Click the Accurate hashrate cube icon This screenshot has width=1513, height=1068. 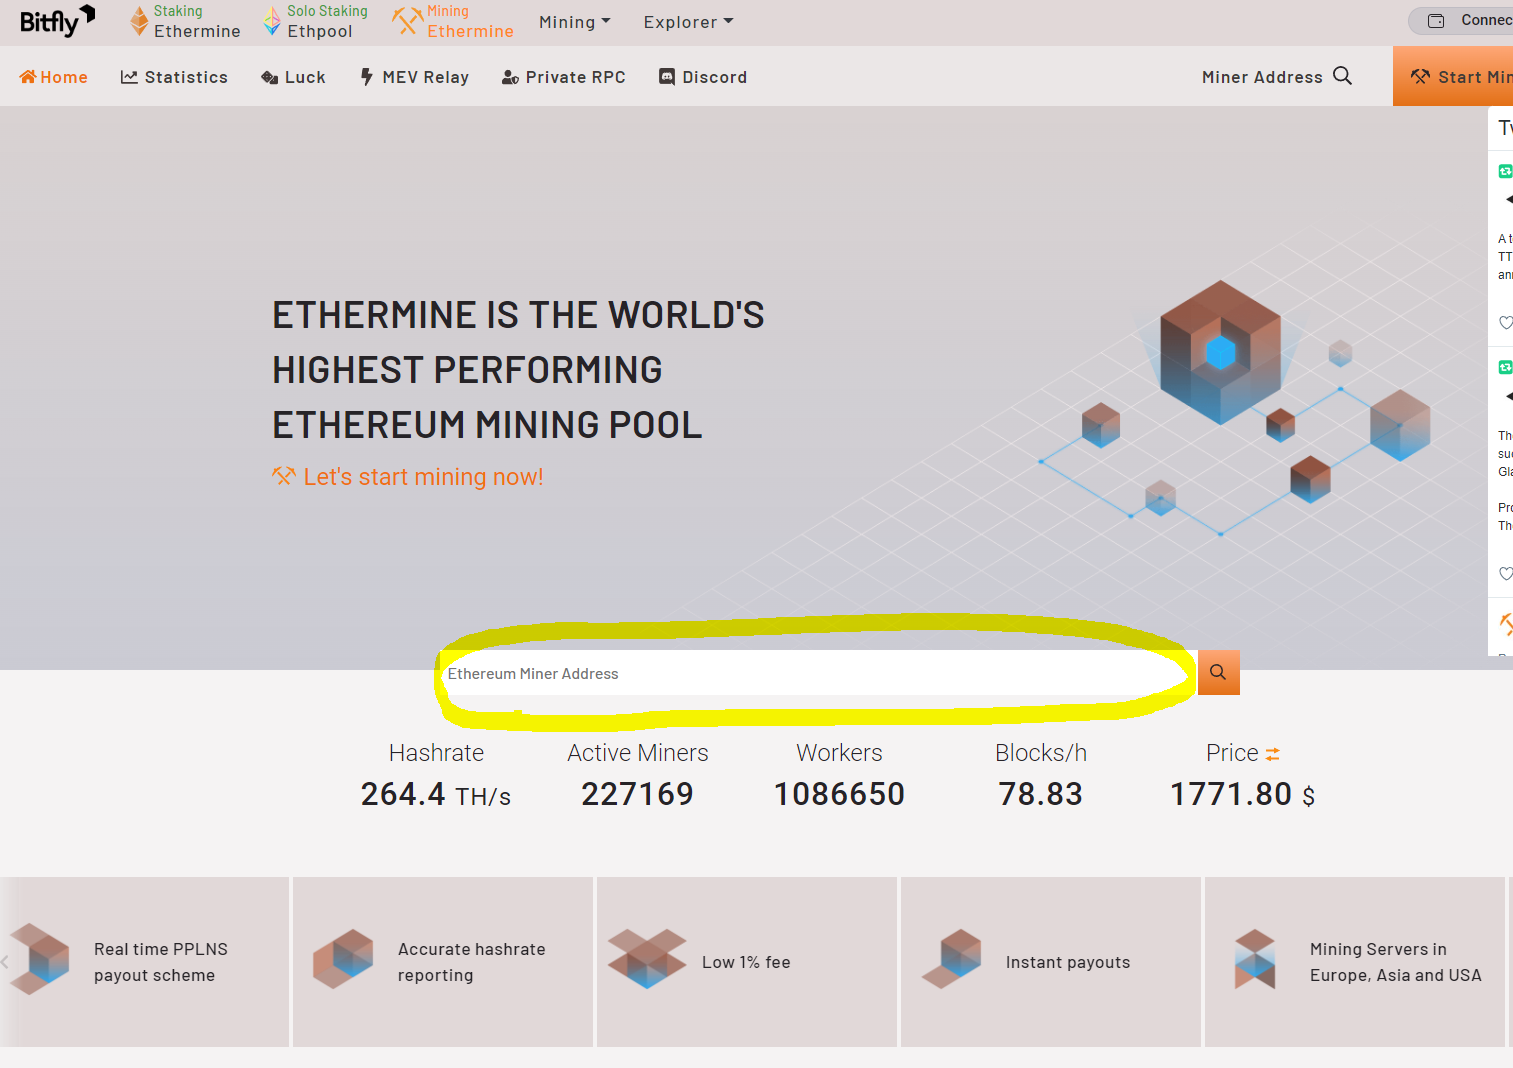point(343,959)
